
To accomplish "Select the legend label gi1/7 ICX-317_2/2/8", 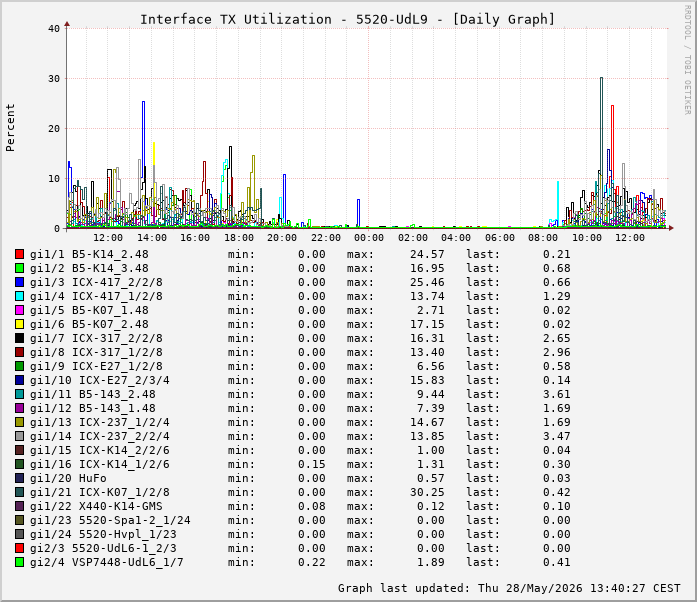I will pos(96,338).
